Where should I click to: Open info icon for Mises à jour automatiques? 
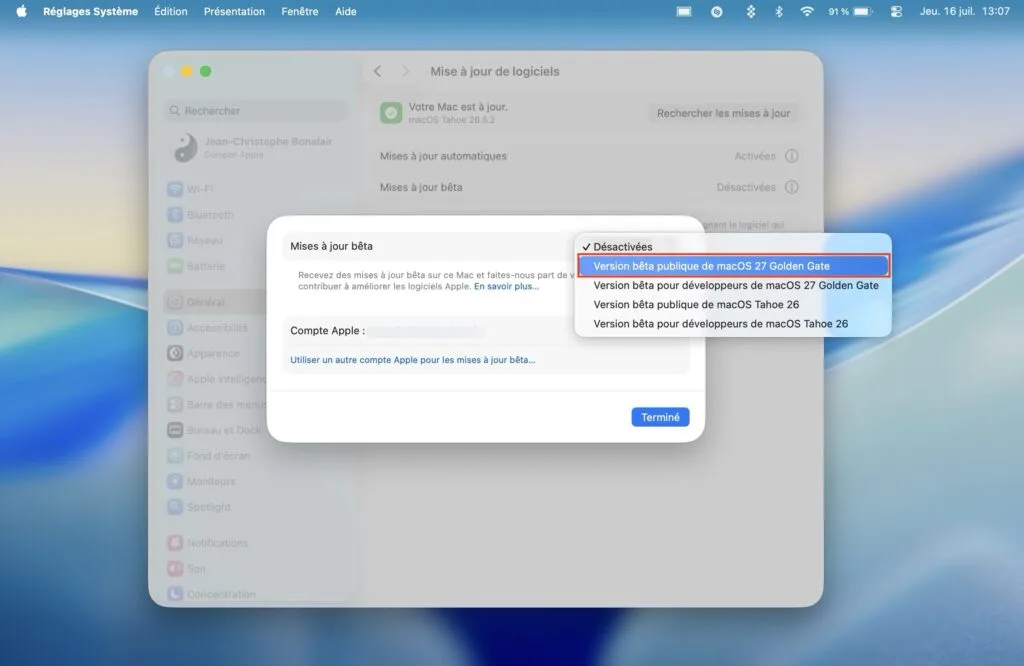pyautogui.click(x=792, y=156)
